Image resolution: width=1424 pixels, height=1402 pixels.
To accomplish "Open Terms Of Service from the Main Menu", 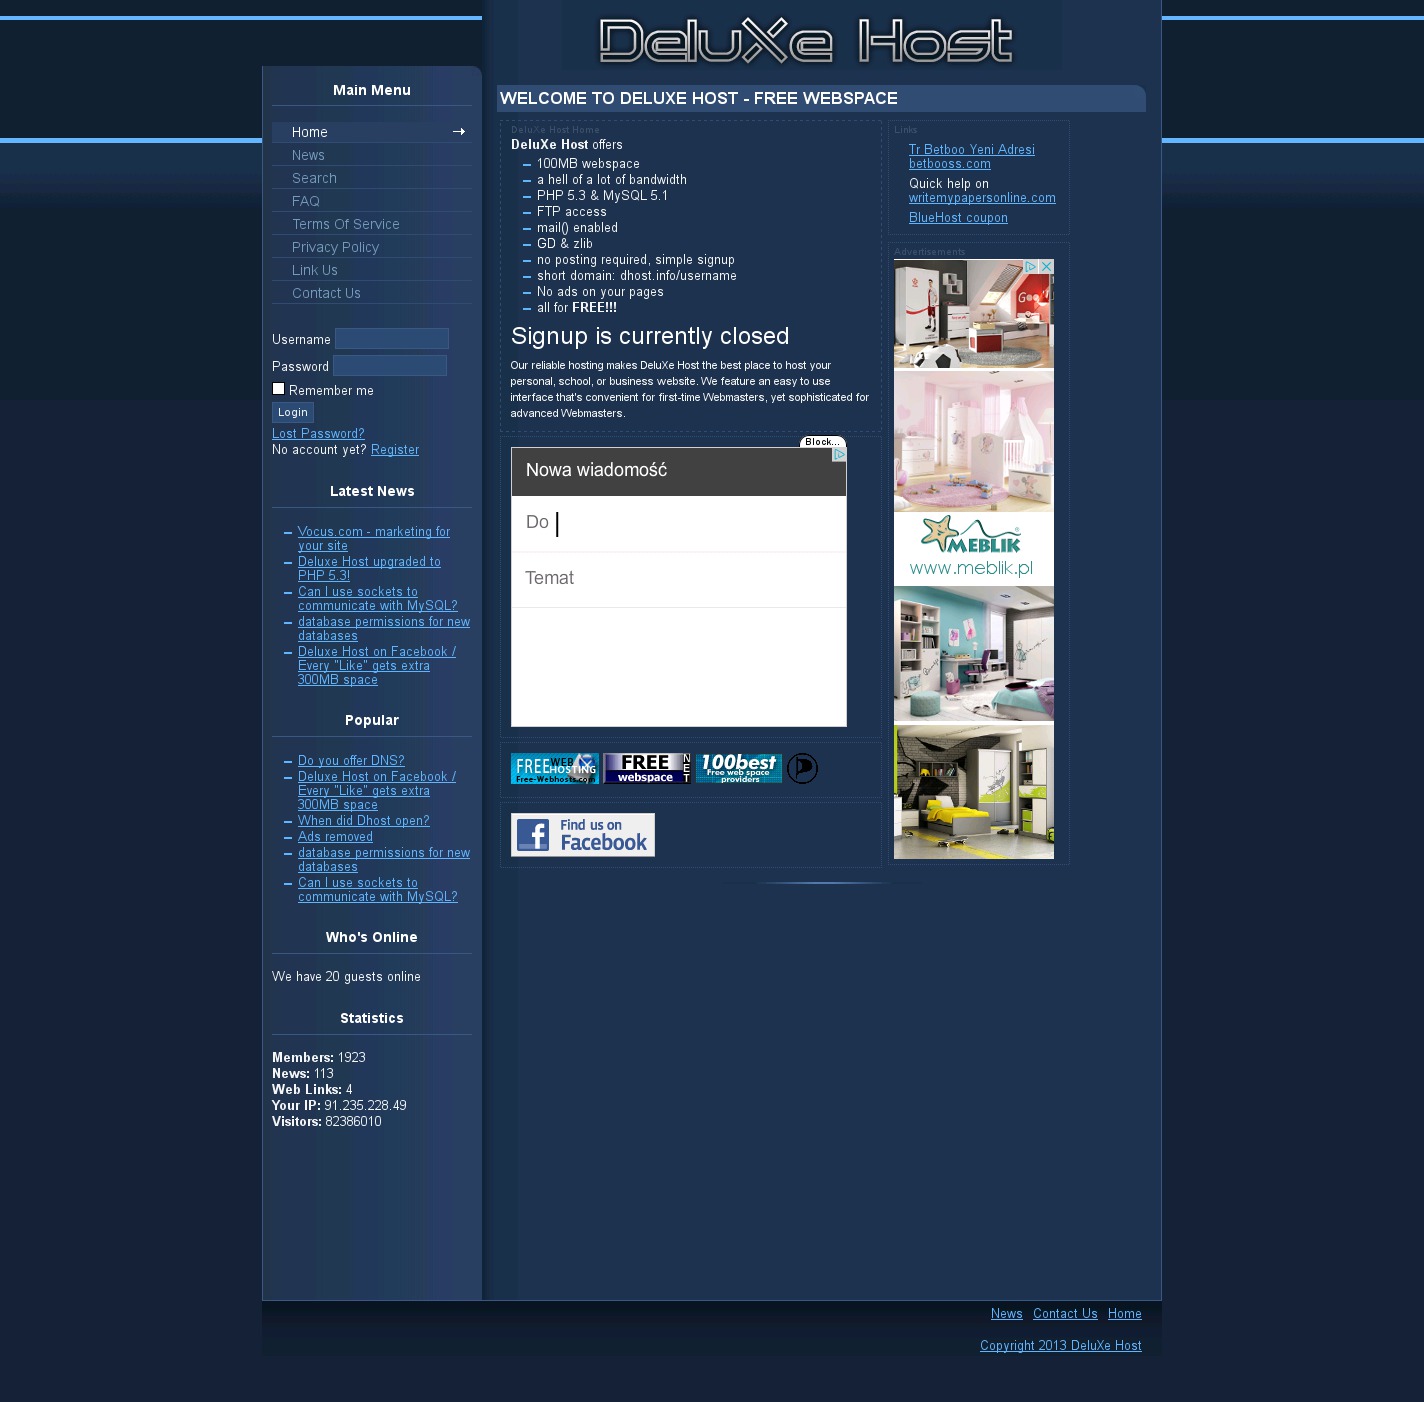I will coord(345,224).
